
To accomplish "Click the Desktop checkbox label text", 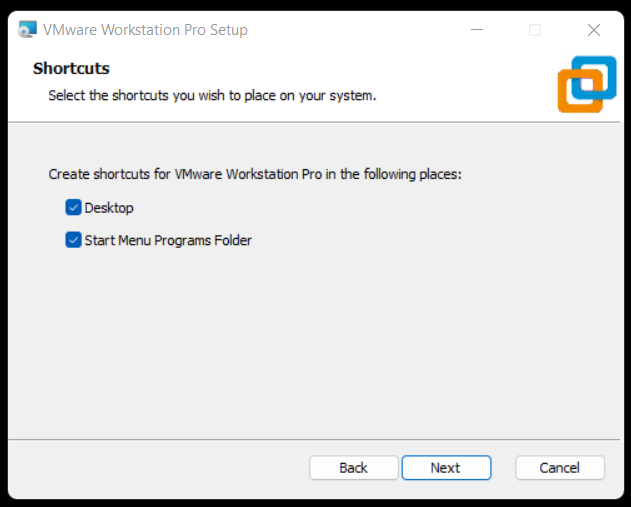I will pyautogui.click(x=109, y=208).
